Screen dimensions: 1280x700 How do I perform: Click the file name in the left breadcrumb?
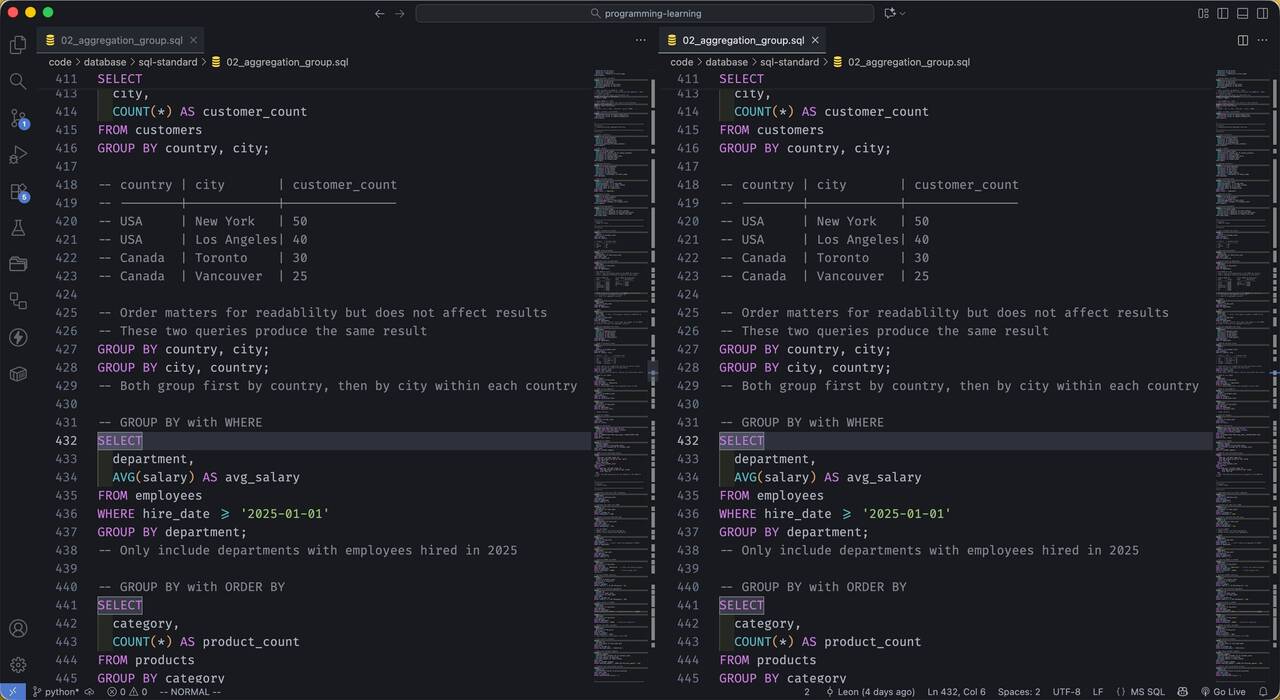(287, 62)
